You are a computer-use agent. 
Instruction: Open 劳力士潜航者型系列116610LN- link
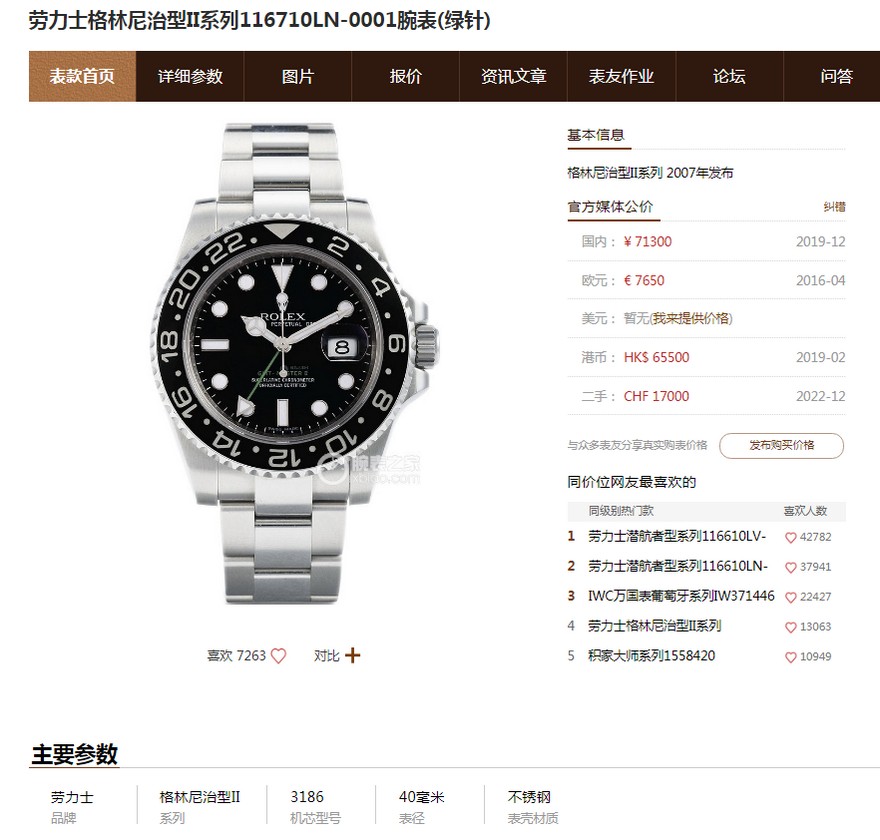677,566
